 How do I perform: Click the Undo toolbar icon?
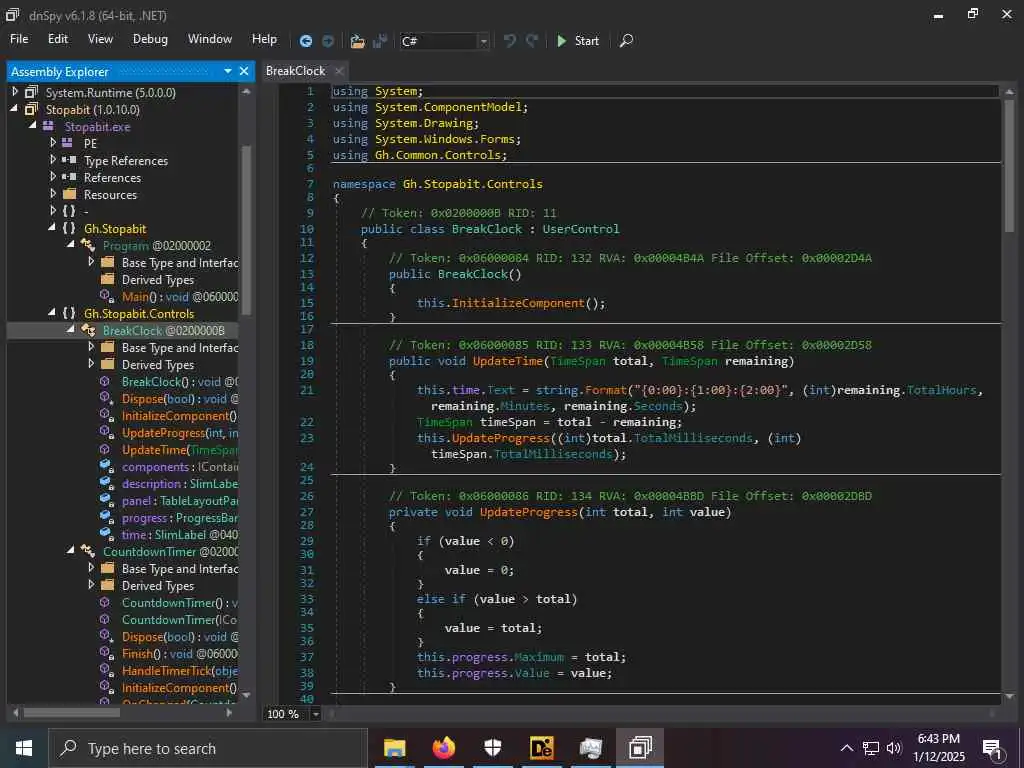tap(509, 40)
